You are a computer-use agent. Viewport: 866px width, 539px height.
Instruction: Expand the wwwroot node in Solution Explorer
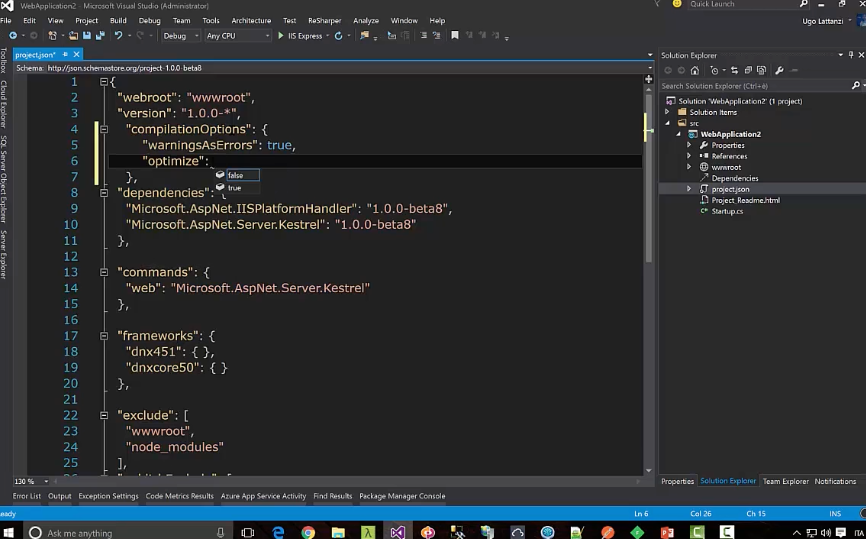pos(689,167)
